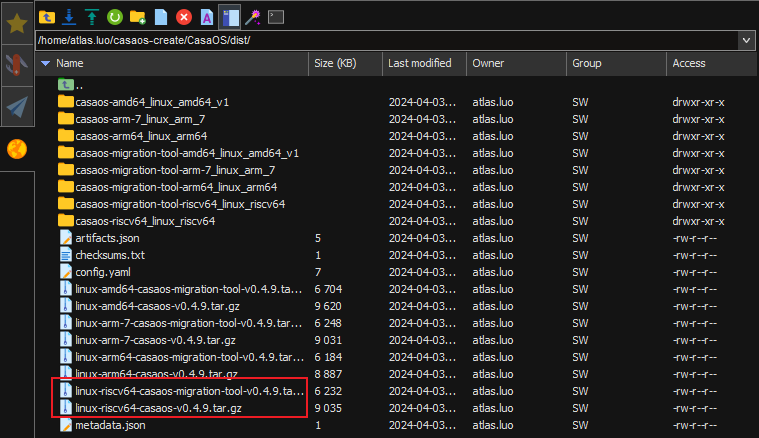Click the download selected files icon
759x438 pixels.
click(69, 17)
